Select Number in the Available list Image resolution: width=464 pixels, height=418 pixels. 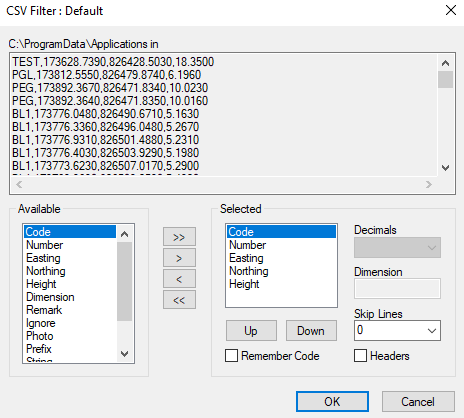pos(70,245)
